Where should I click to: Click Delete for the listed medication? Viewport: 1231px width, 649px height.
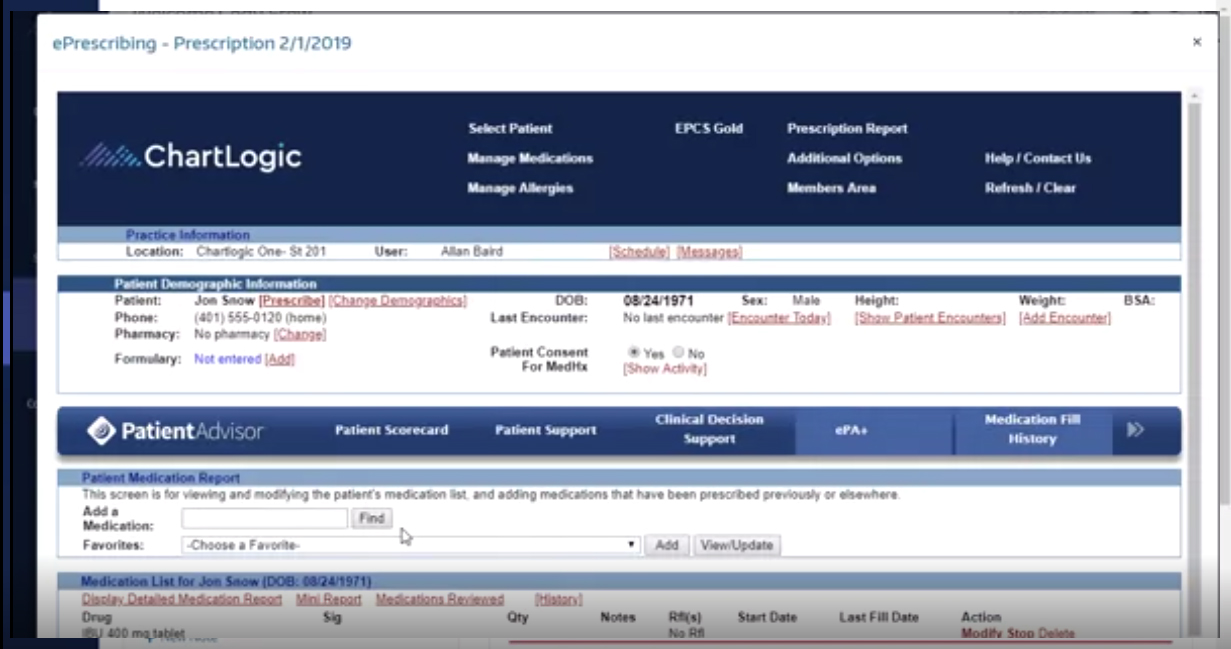tap(1056, 633)
